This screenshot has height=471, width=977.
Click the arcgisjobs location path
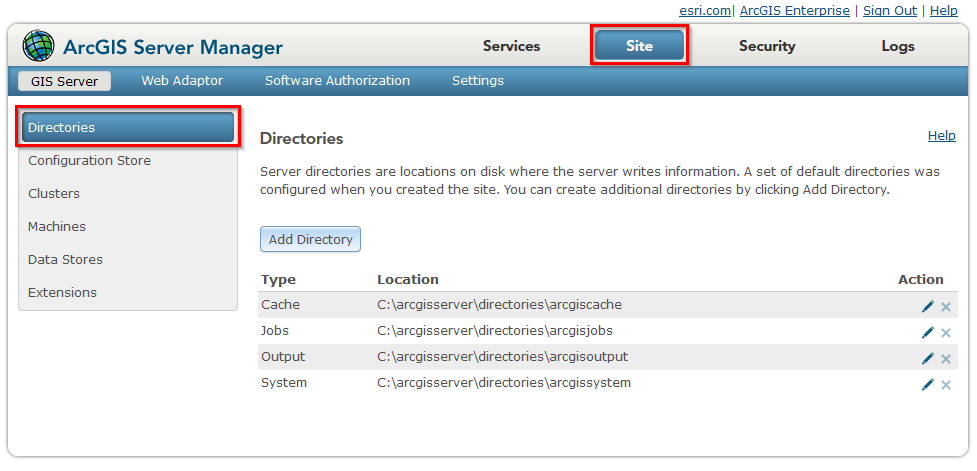pos(495,331)
